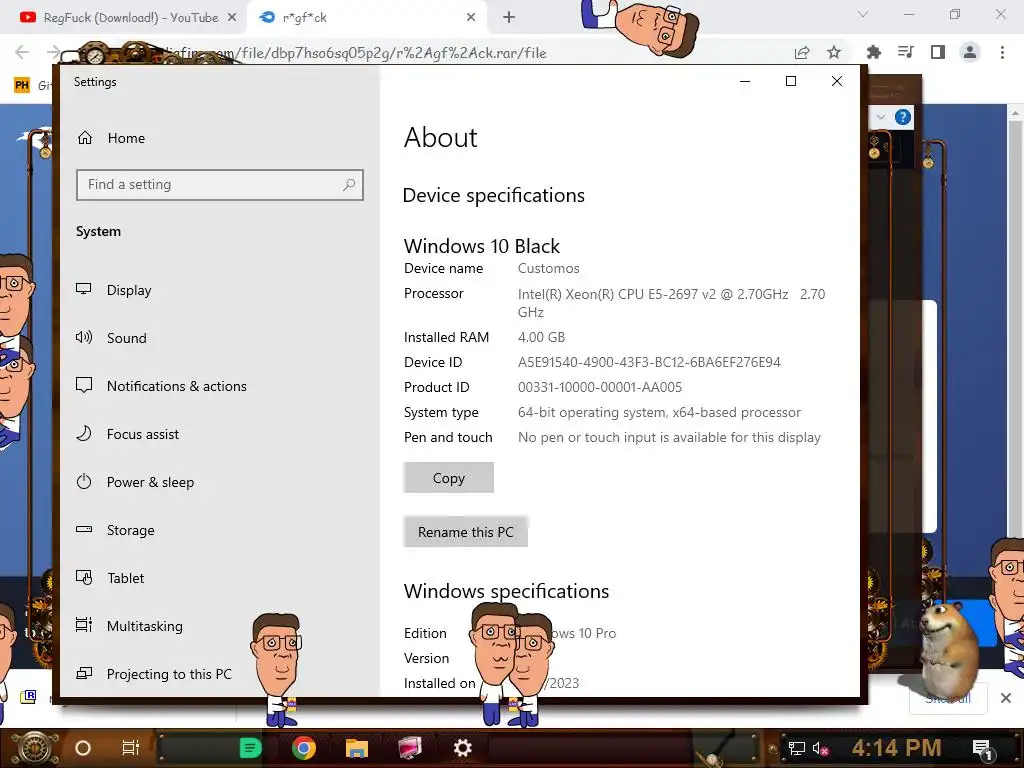Click the Chrome address bar URL
The image size is (1024, 768).
tap(392, 53)
